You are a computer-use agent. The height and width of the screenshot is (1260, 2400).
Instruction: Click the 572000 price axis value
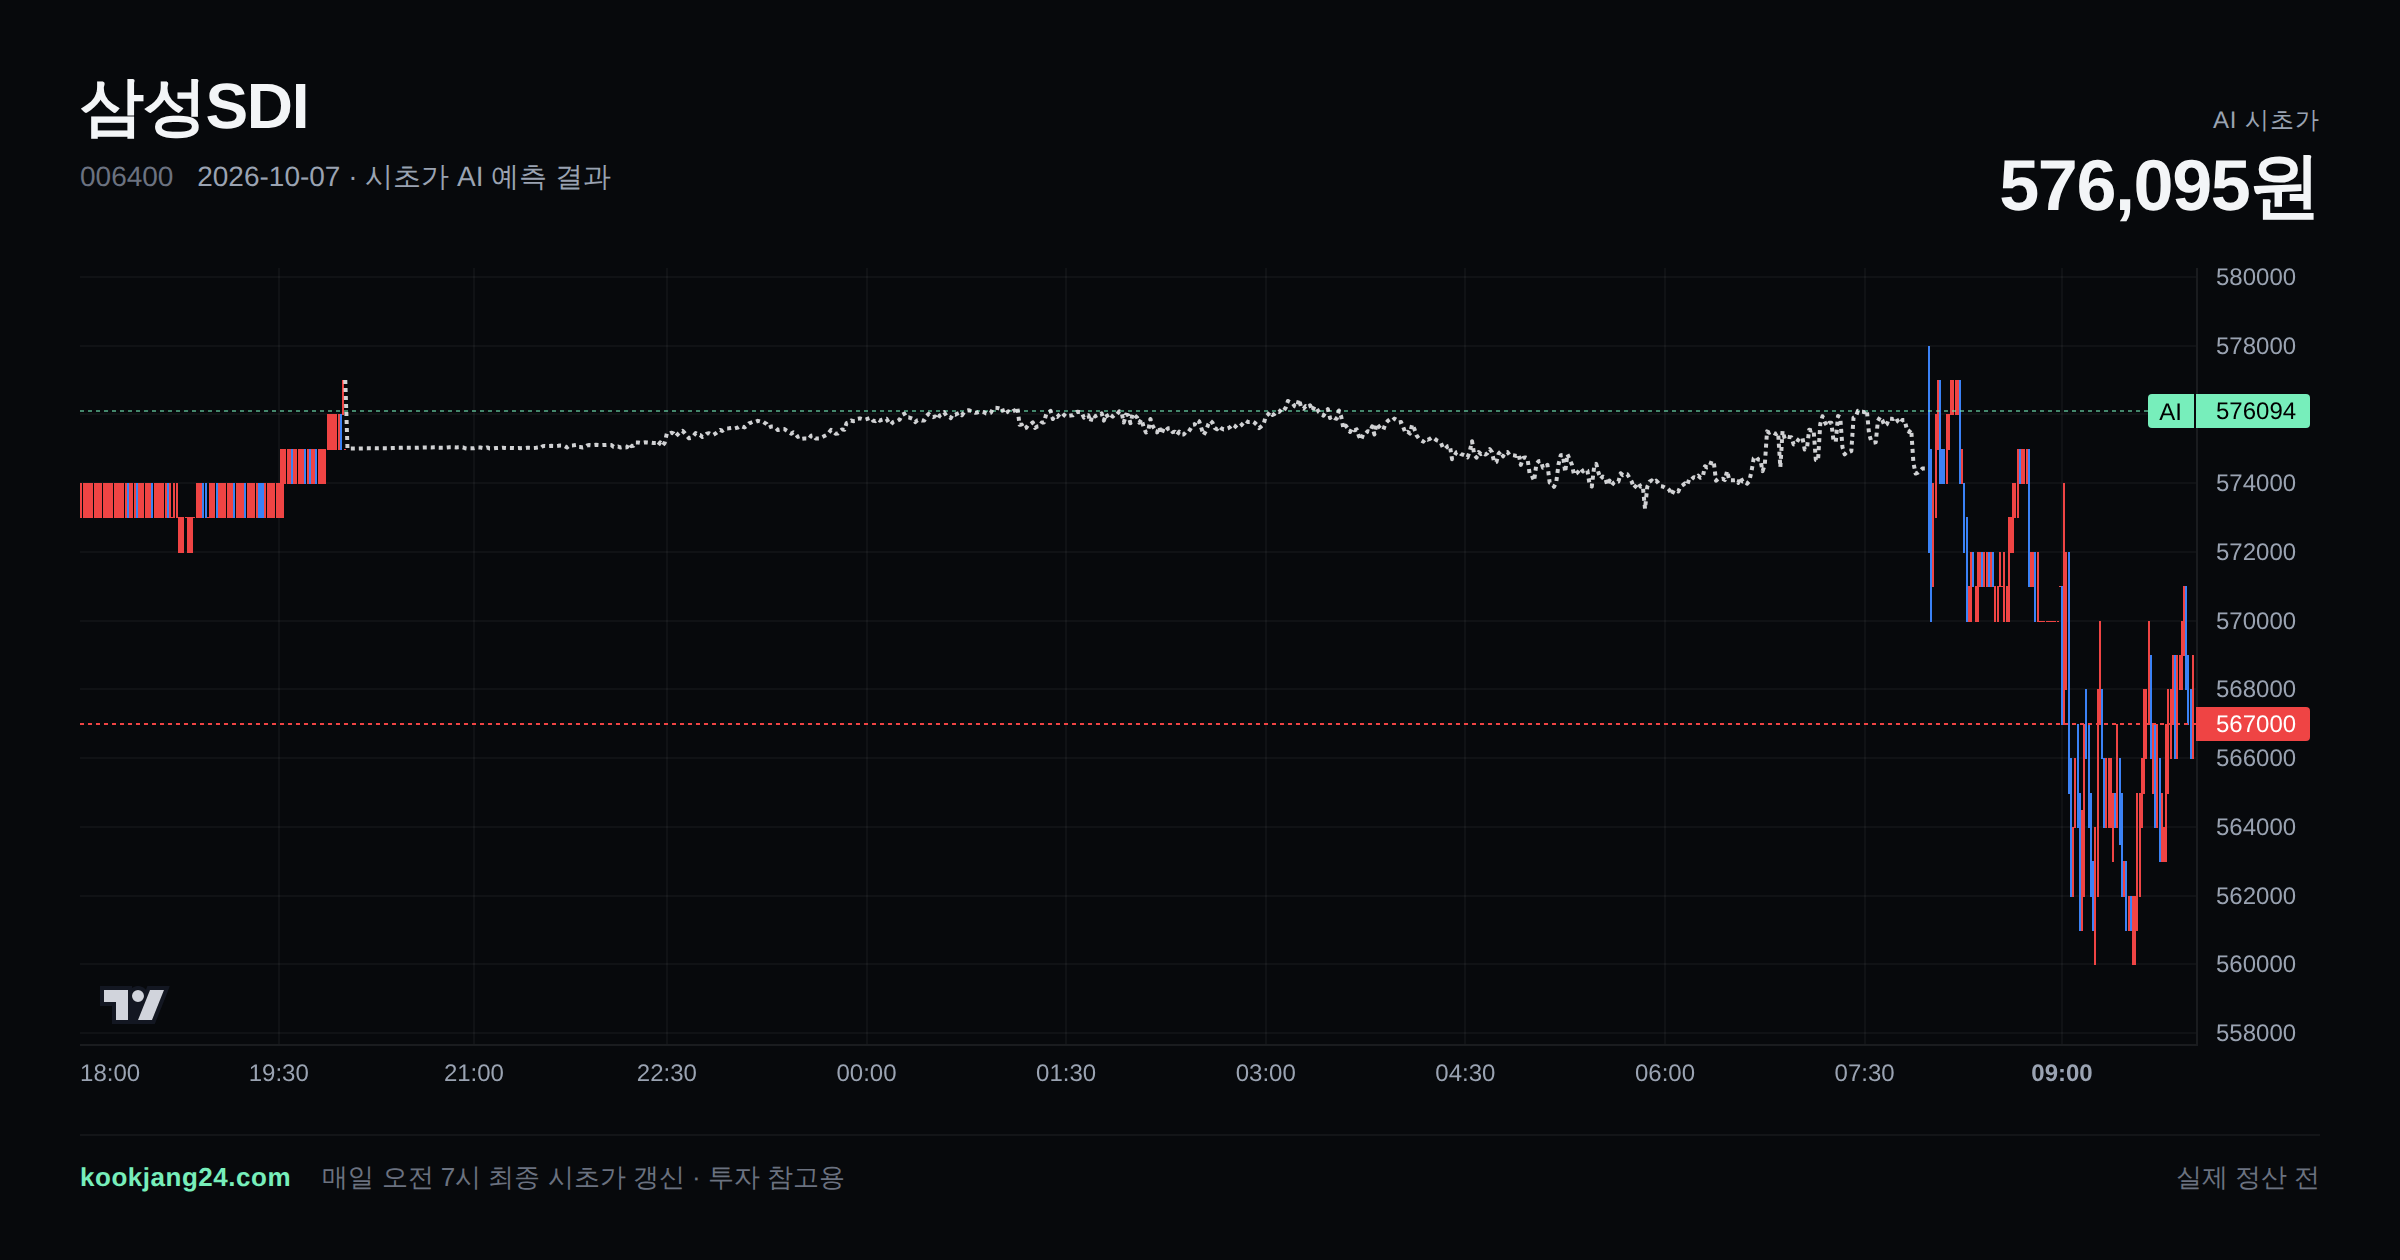point(2255,552)
